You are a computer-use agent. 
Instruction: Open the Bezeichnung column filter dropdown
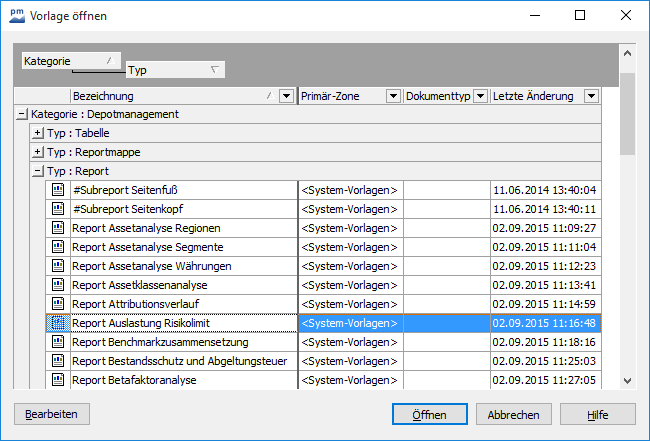pos(287,96)
